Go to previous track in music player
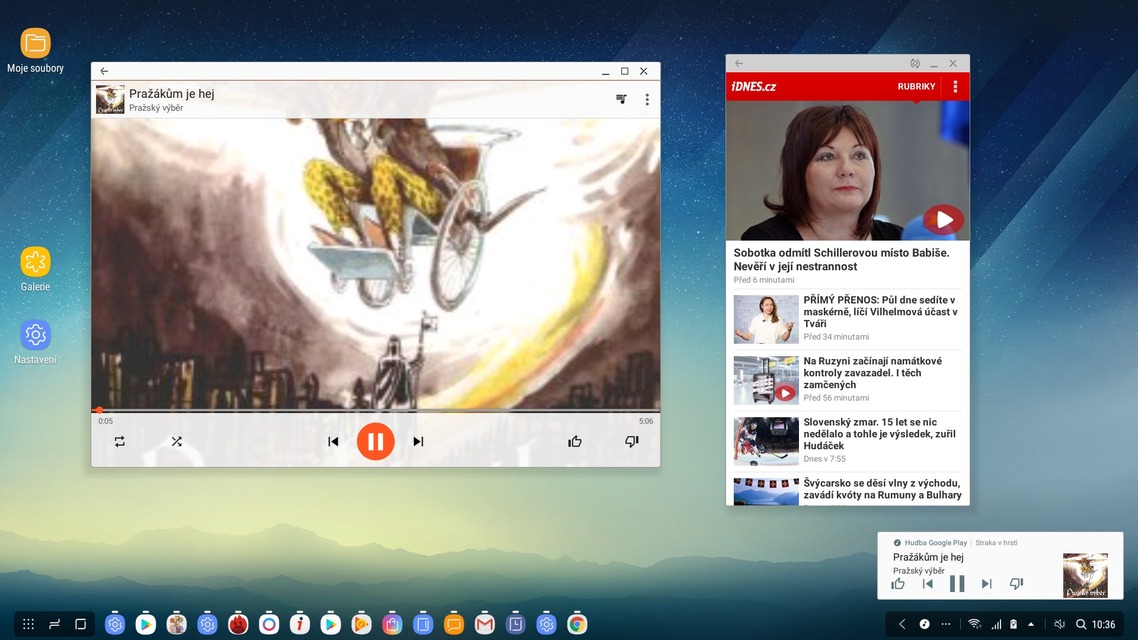The height and width of the screenshot is (640, 1138). (x=333, y=442)
